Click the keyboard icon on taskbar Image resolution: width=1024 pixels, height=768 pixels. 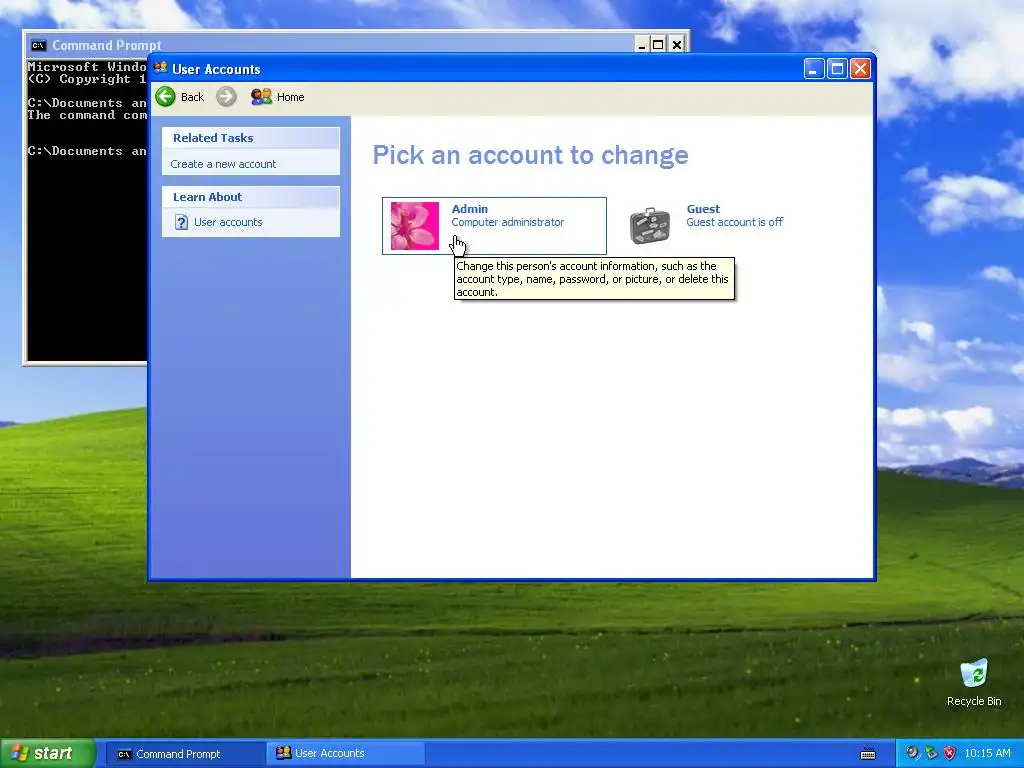click(868, 754)
